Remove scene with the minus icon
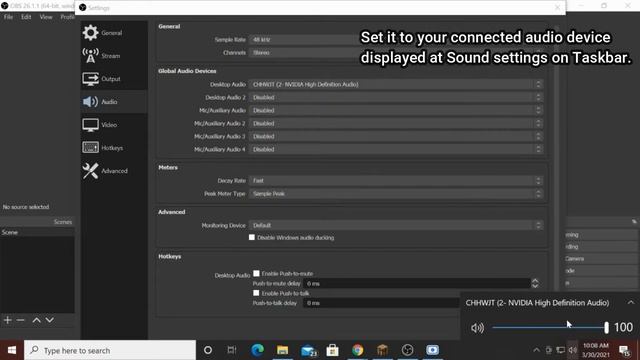Screen dimensions: 640x360 pyautogui.click(x=20, y=320)
